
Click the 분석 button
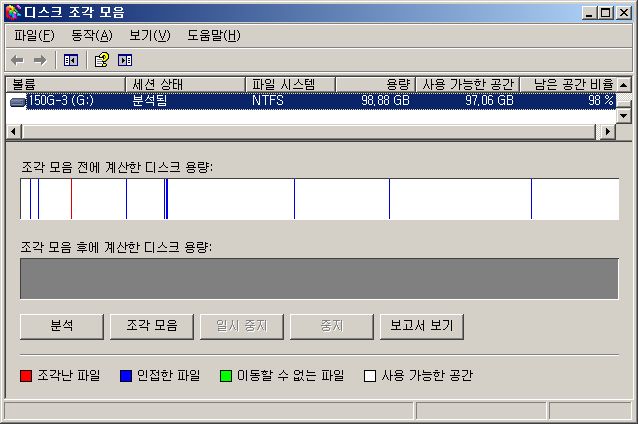62,326
